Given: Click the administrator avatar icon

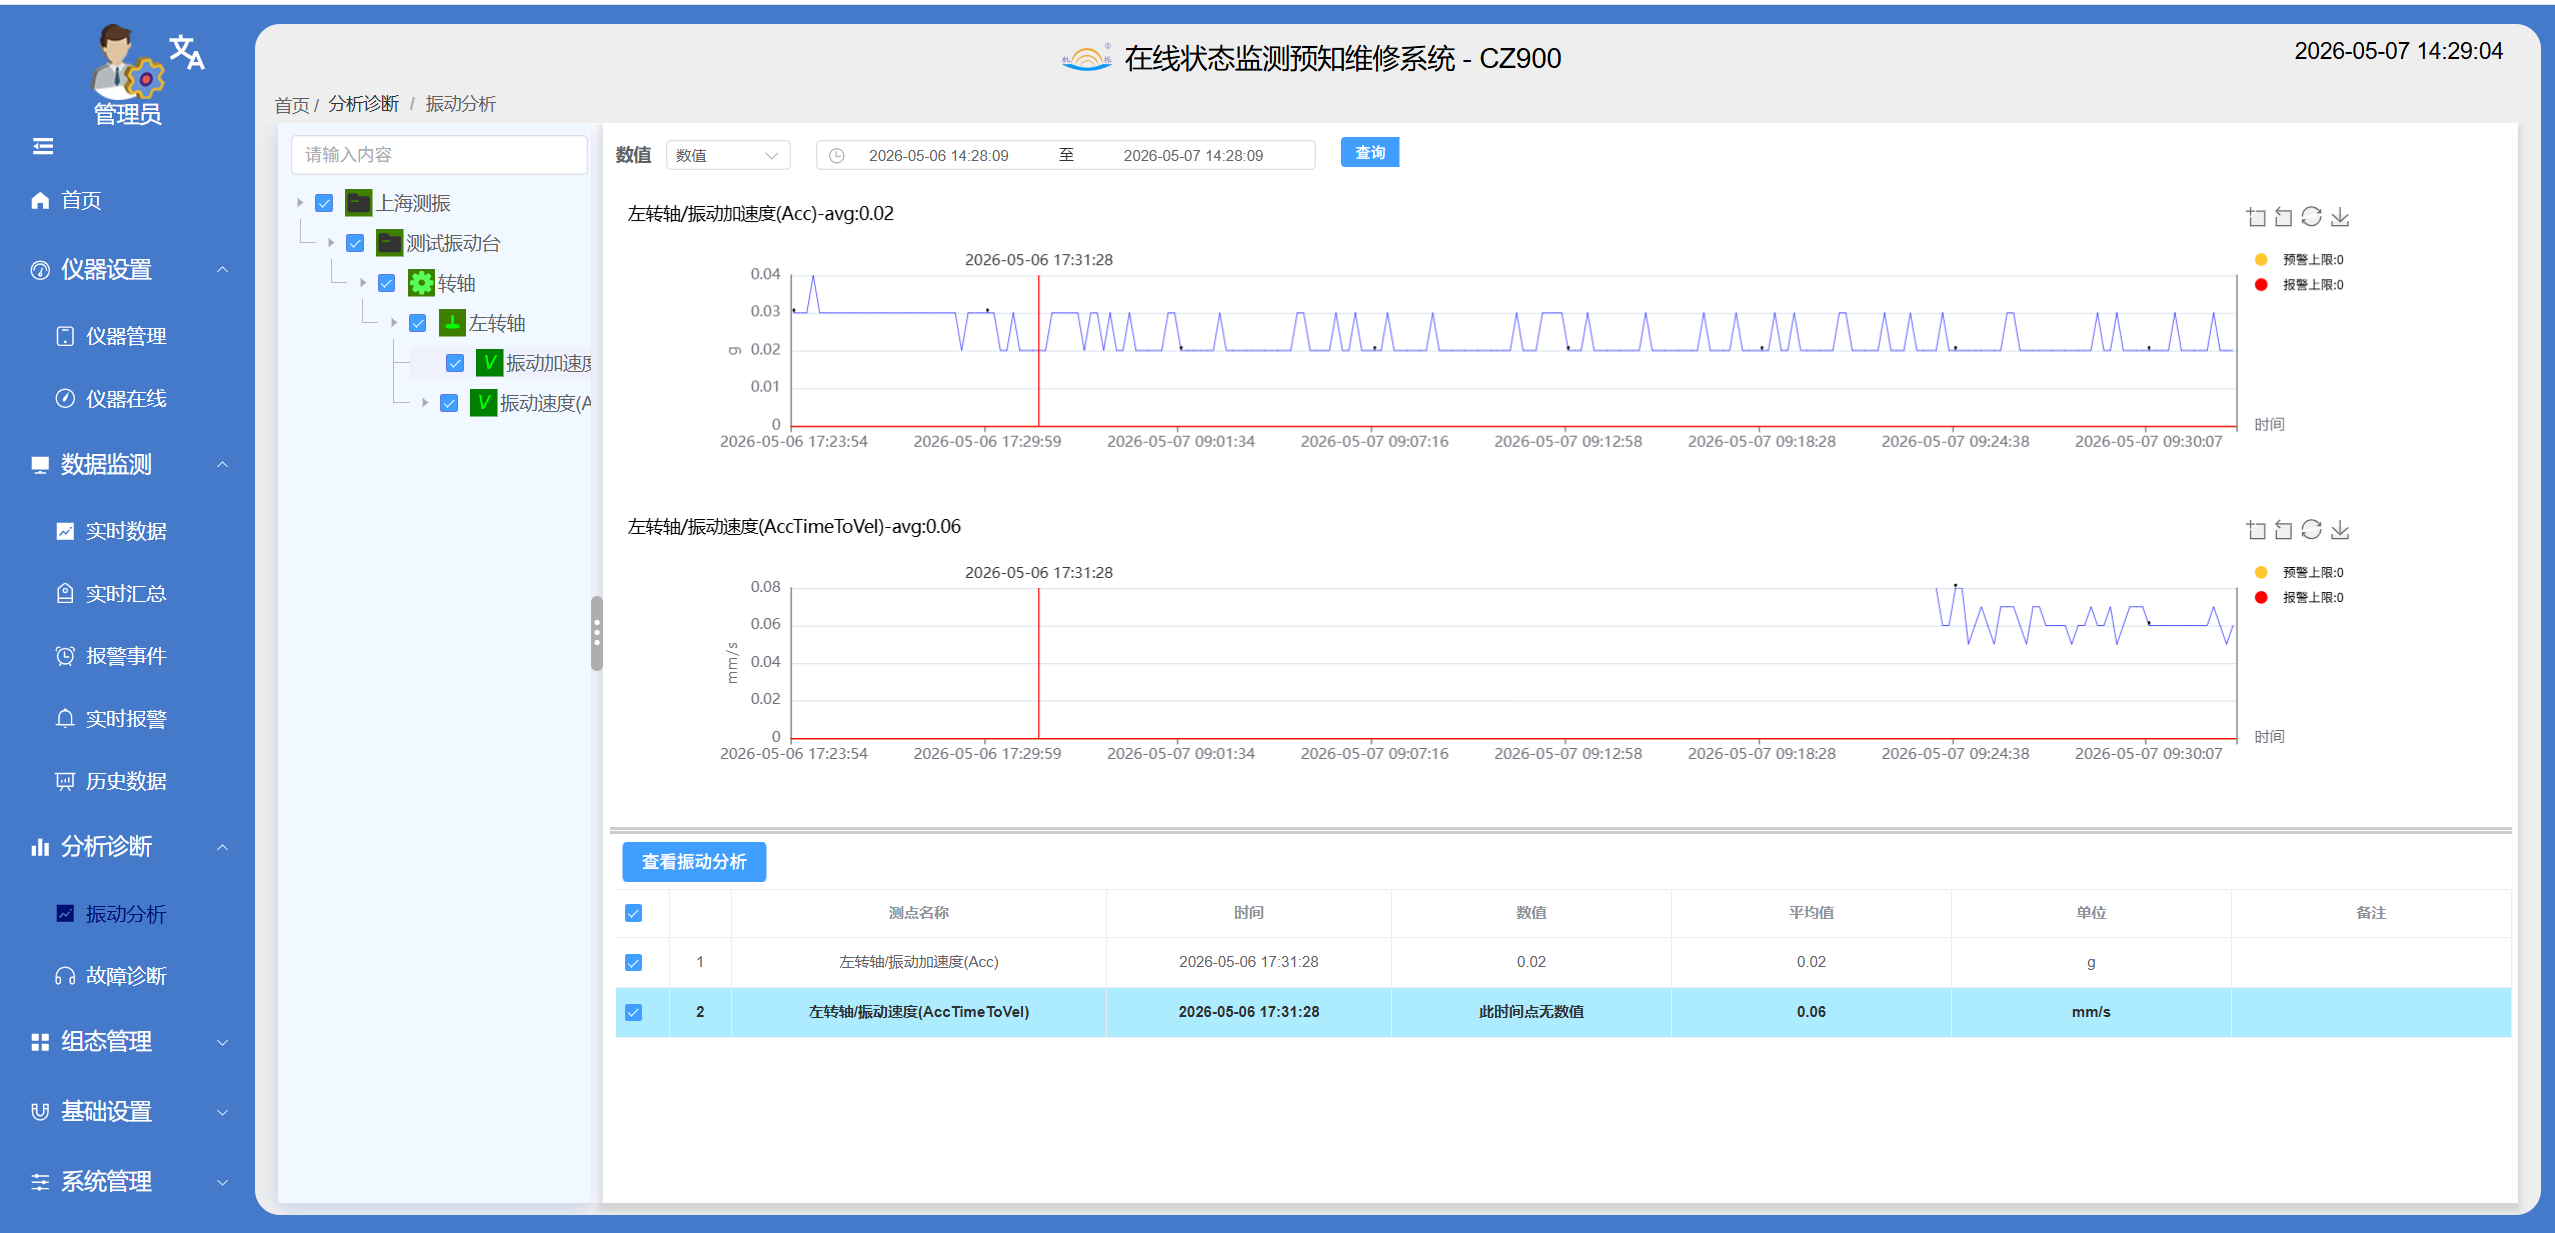Looking at the screenshot, I should point(126,62).
